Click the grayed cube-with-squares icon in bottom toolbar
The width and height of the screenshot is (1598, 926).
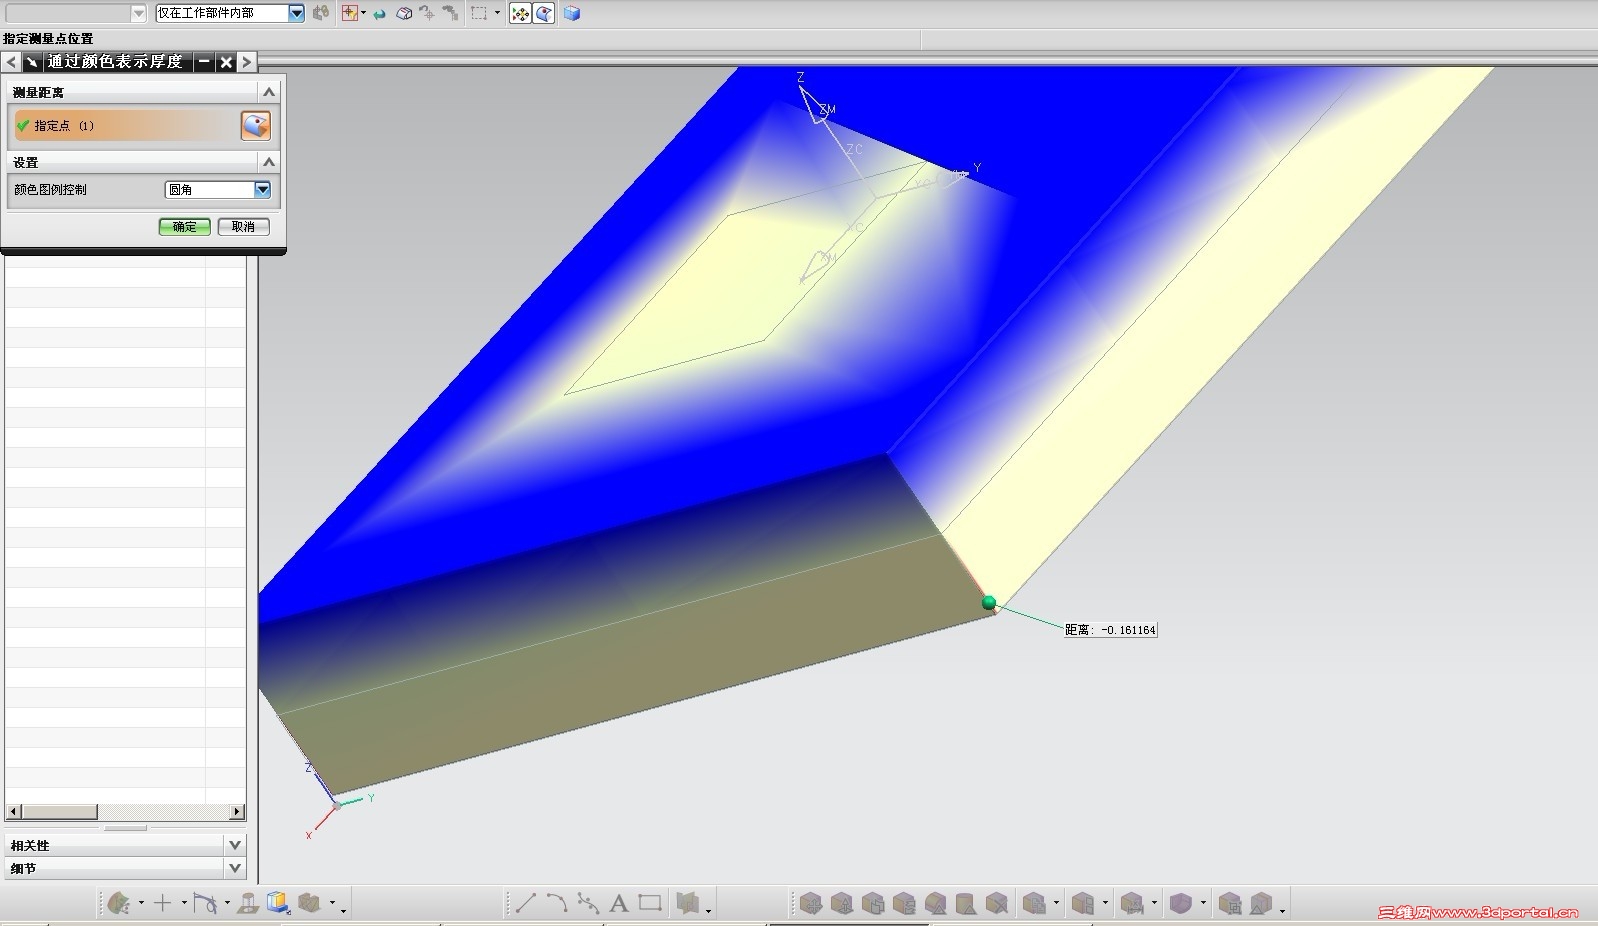coord(1083,904)
